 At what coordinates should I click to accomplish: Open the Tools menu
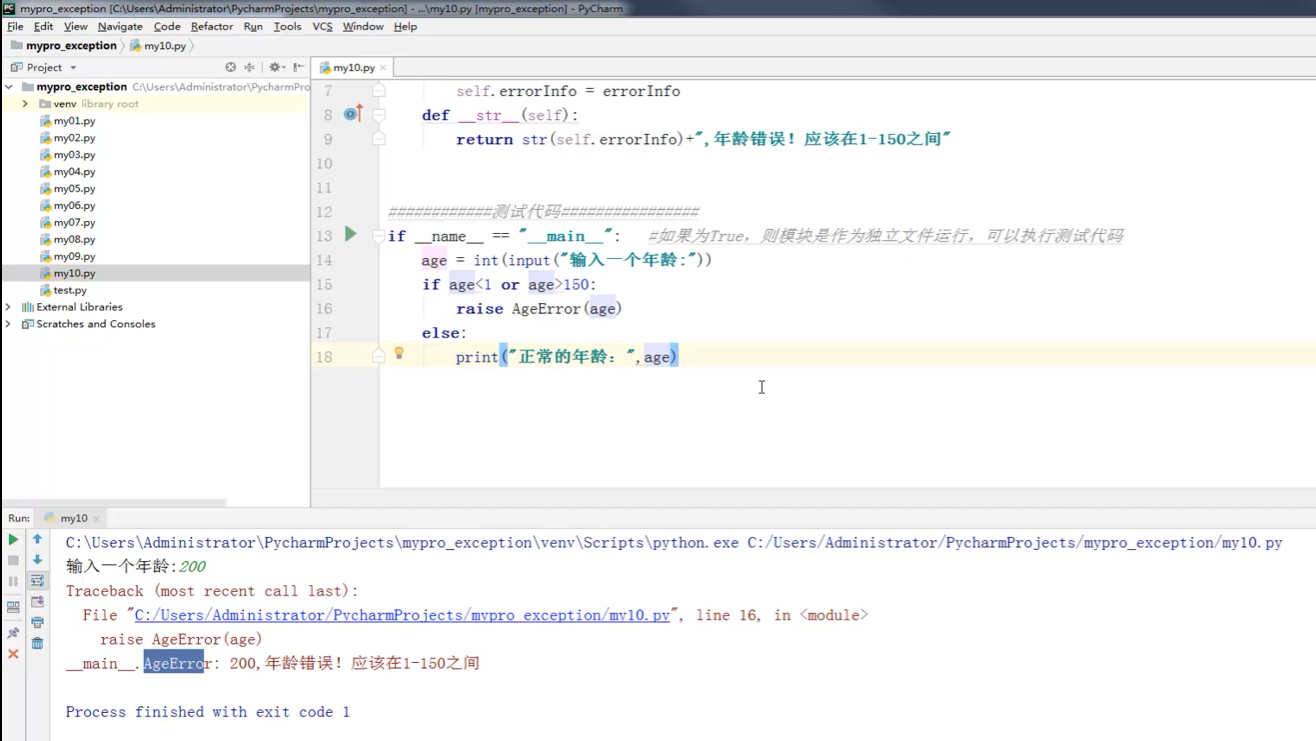pyautogui.click(x=287, y=26)
